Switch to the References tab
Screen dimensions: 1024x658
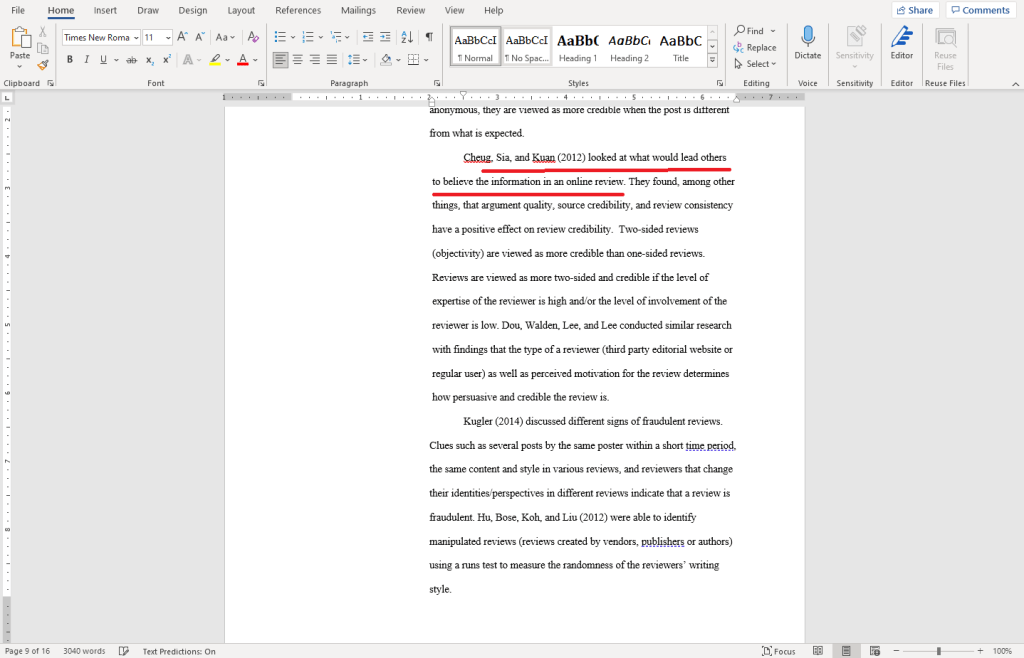pos(298,10)
